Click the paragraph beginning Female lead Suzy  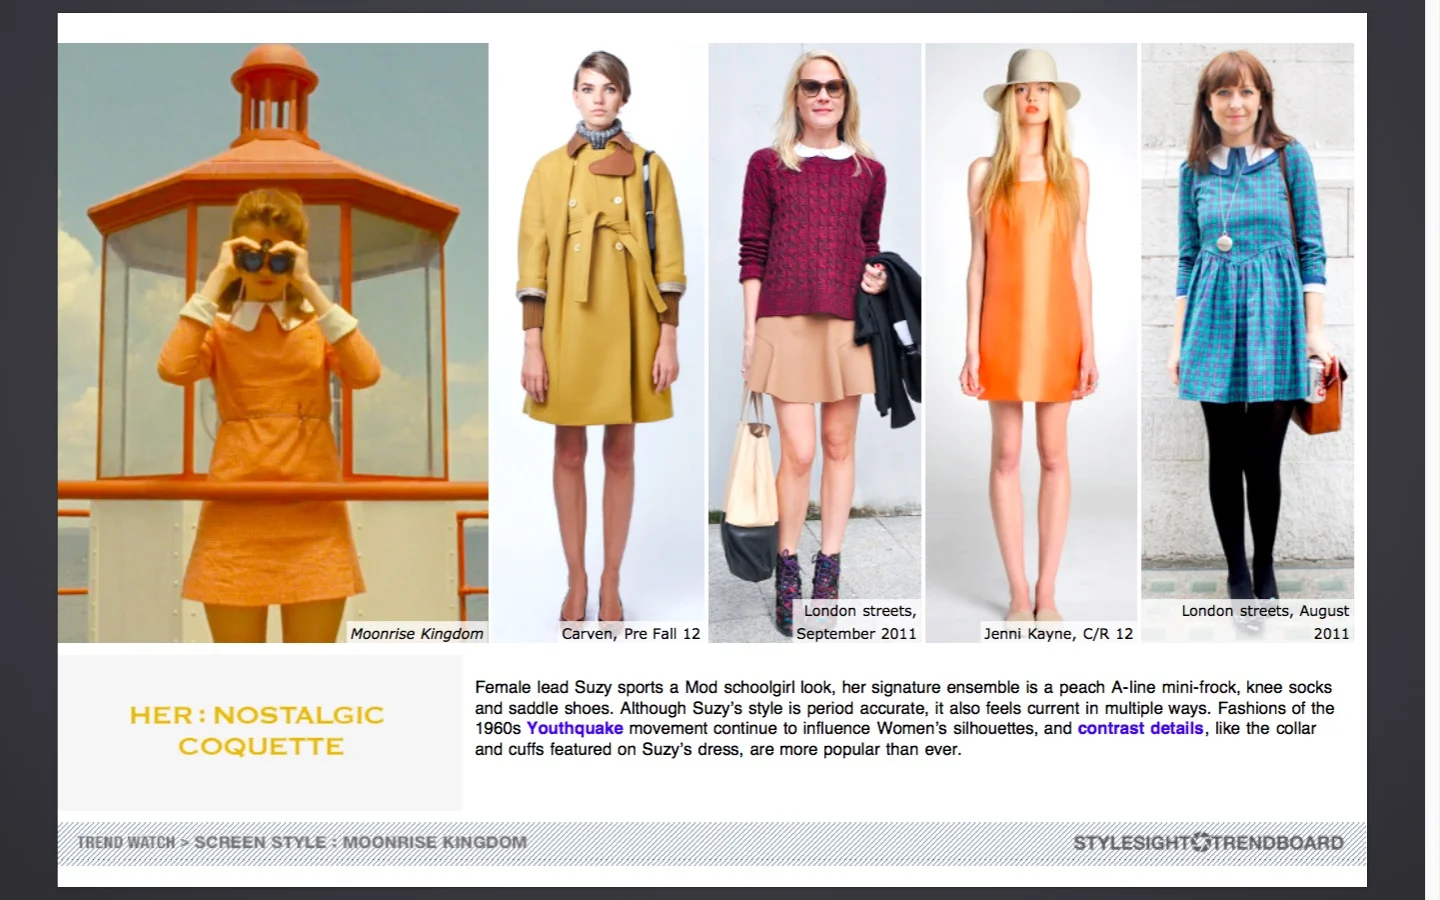coord(905,718)
